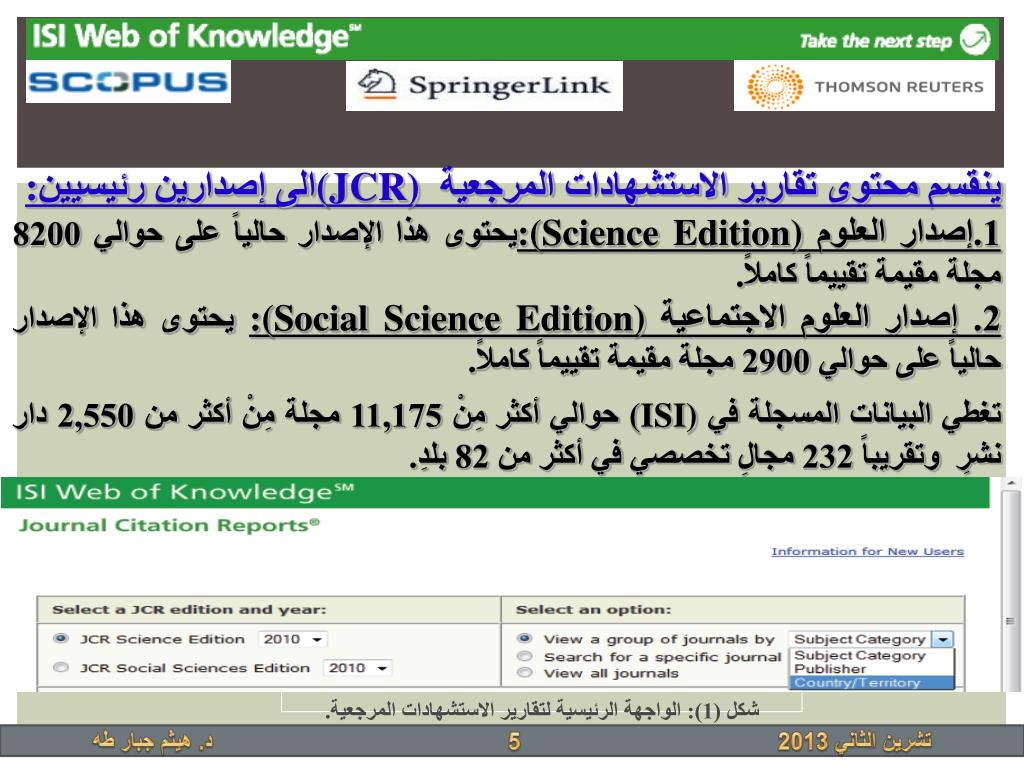The height and width of the screenshot is (768, 1024).
Task: Click the SpringerLink logo
Action: [484, 86]
